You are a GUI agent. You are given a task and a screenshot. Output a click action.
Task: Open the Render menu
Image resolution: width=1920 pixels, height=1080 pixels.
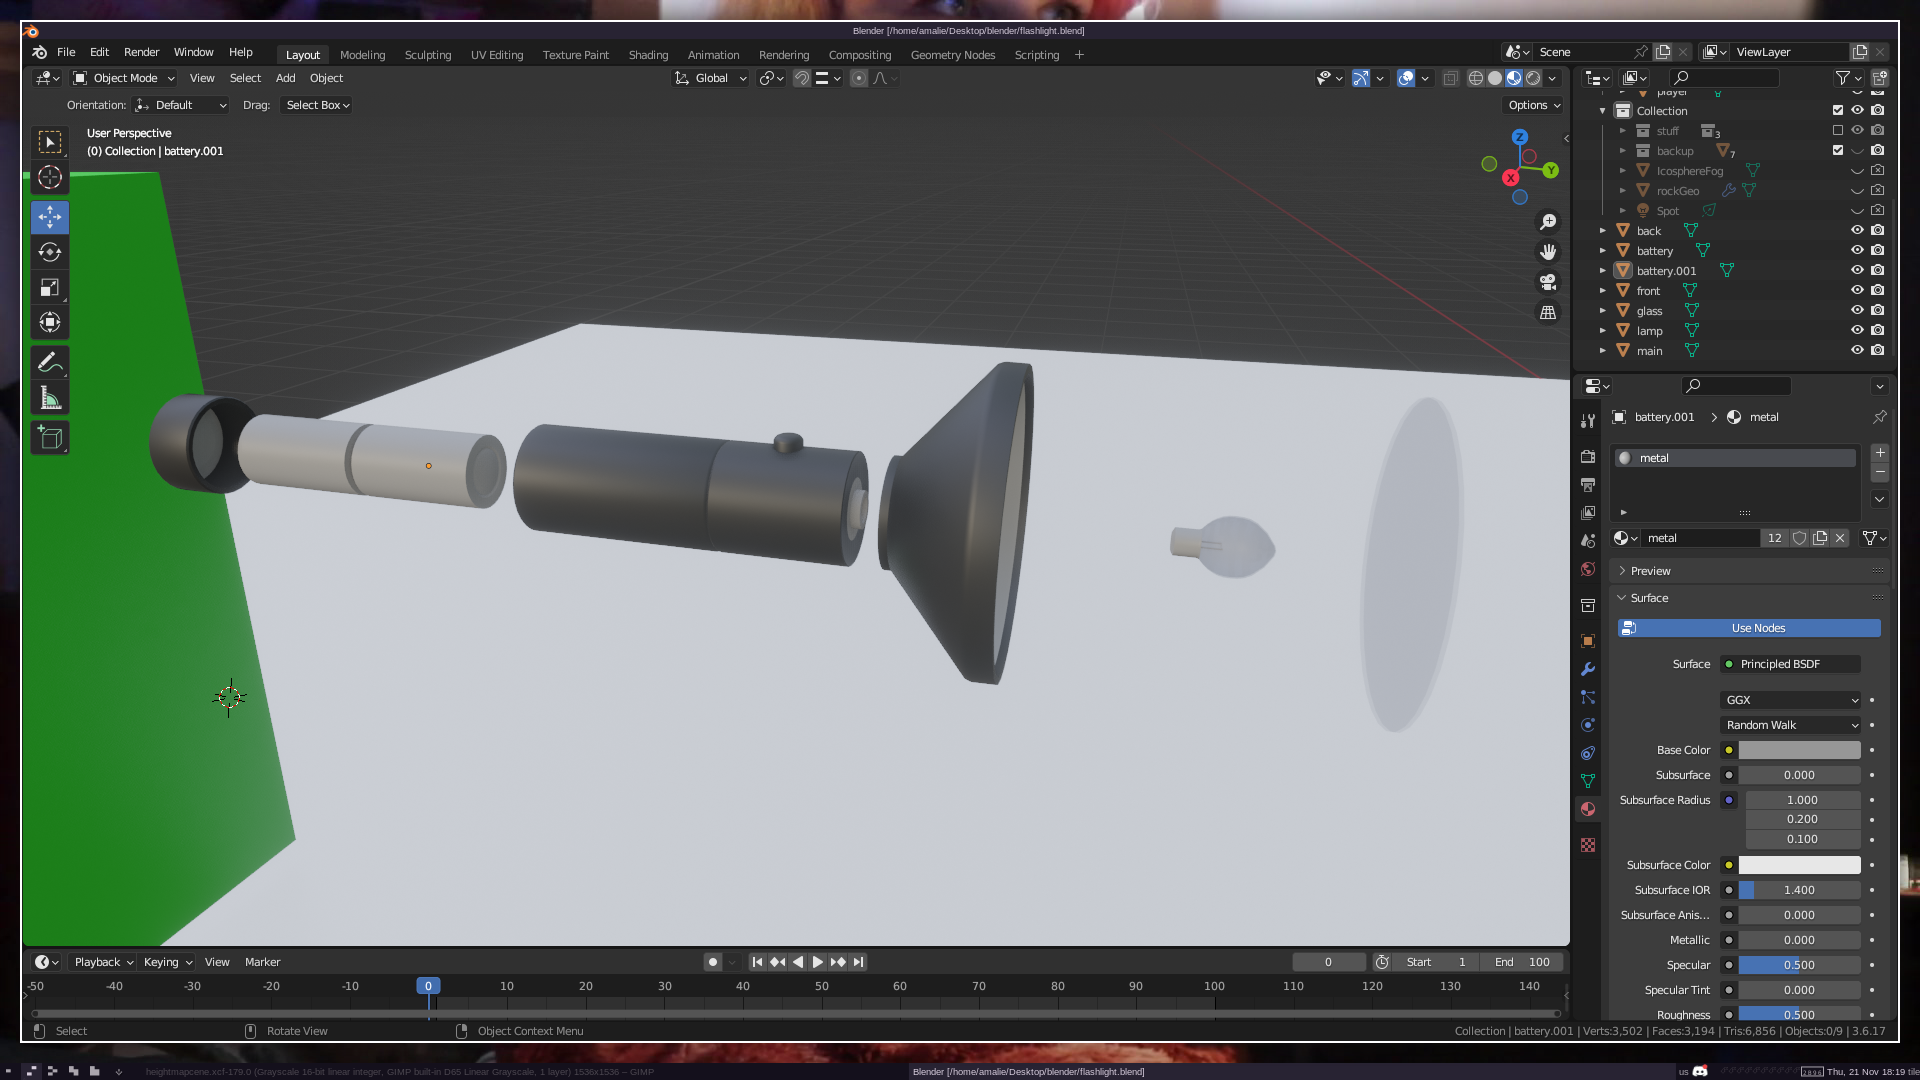pos(141,52)
